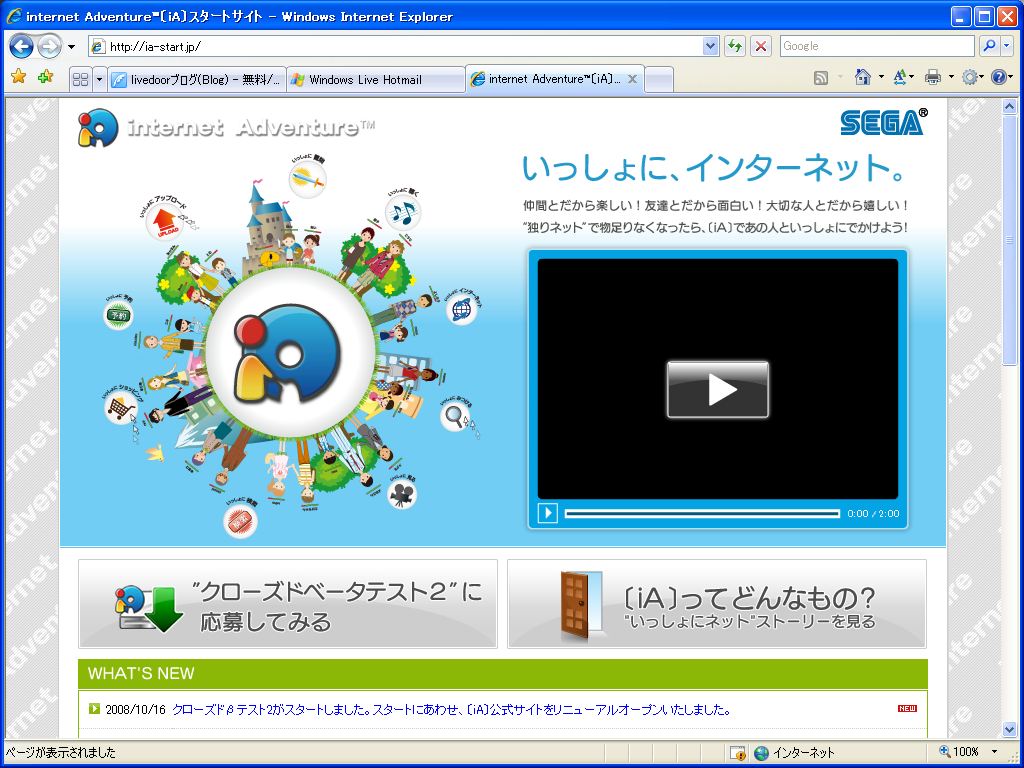Click the インターネット security zone indicator
The image size is (1024, 768).
pyautogui.click(x=795, y=752)
